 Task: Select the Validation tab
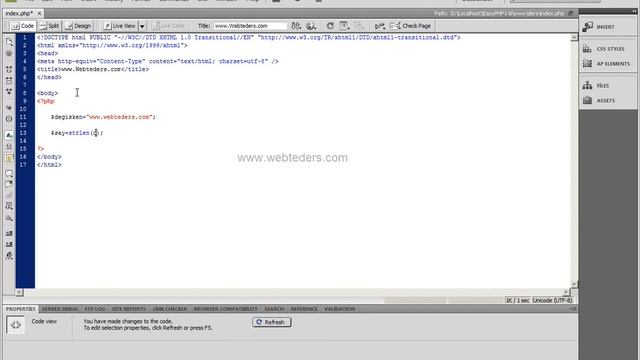pos(340,309)
